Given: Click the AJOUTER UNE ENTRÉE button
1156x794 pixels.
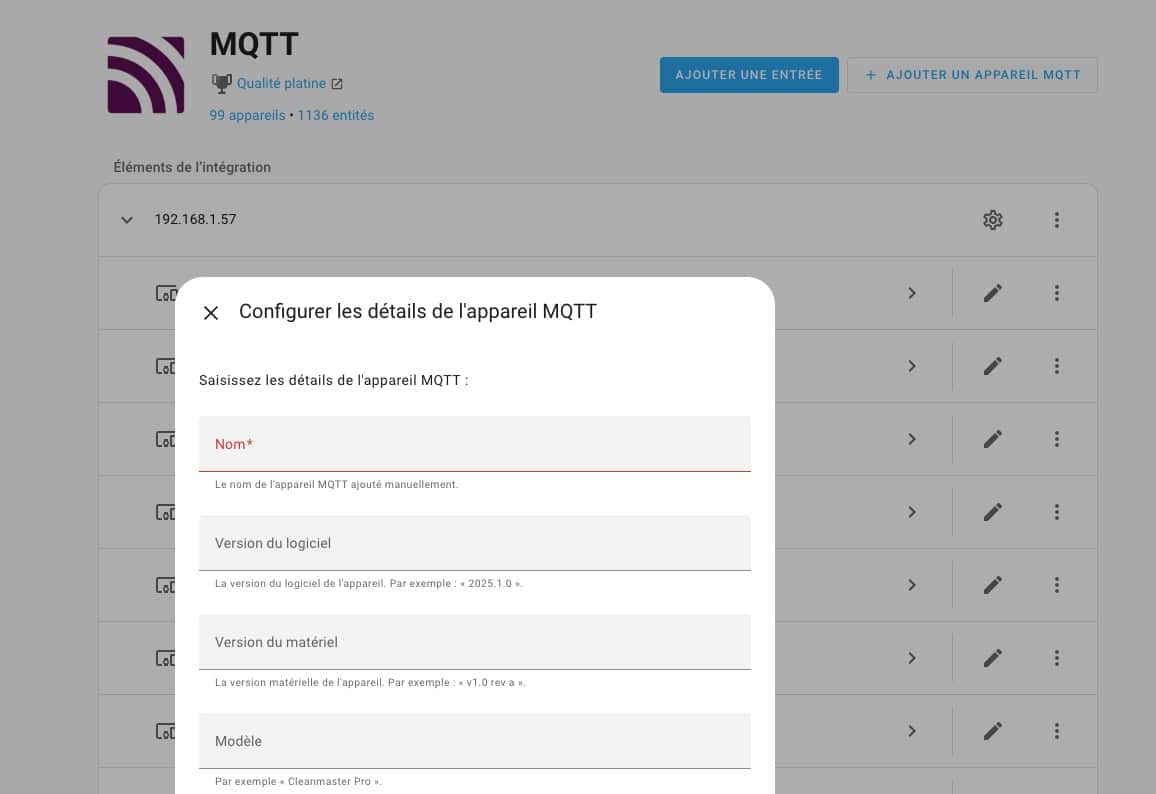Looking at the screenshot, I should (749, 75).
